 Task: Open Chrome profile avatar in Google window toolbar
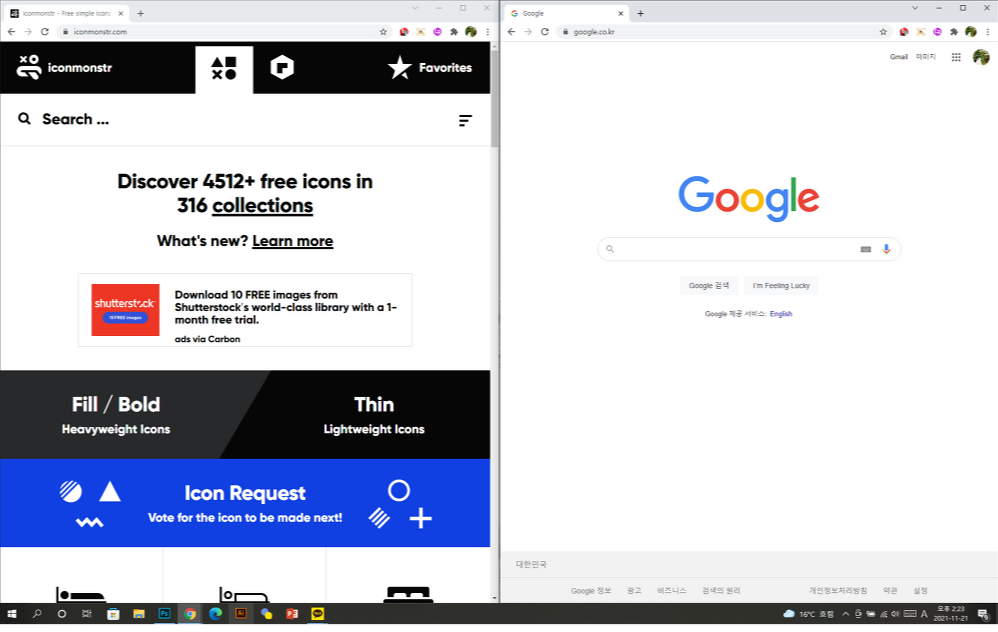(x=971, y=31)
